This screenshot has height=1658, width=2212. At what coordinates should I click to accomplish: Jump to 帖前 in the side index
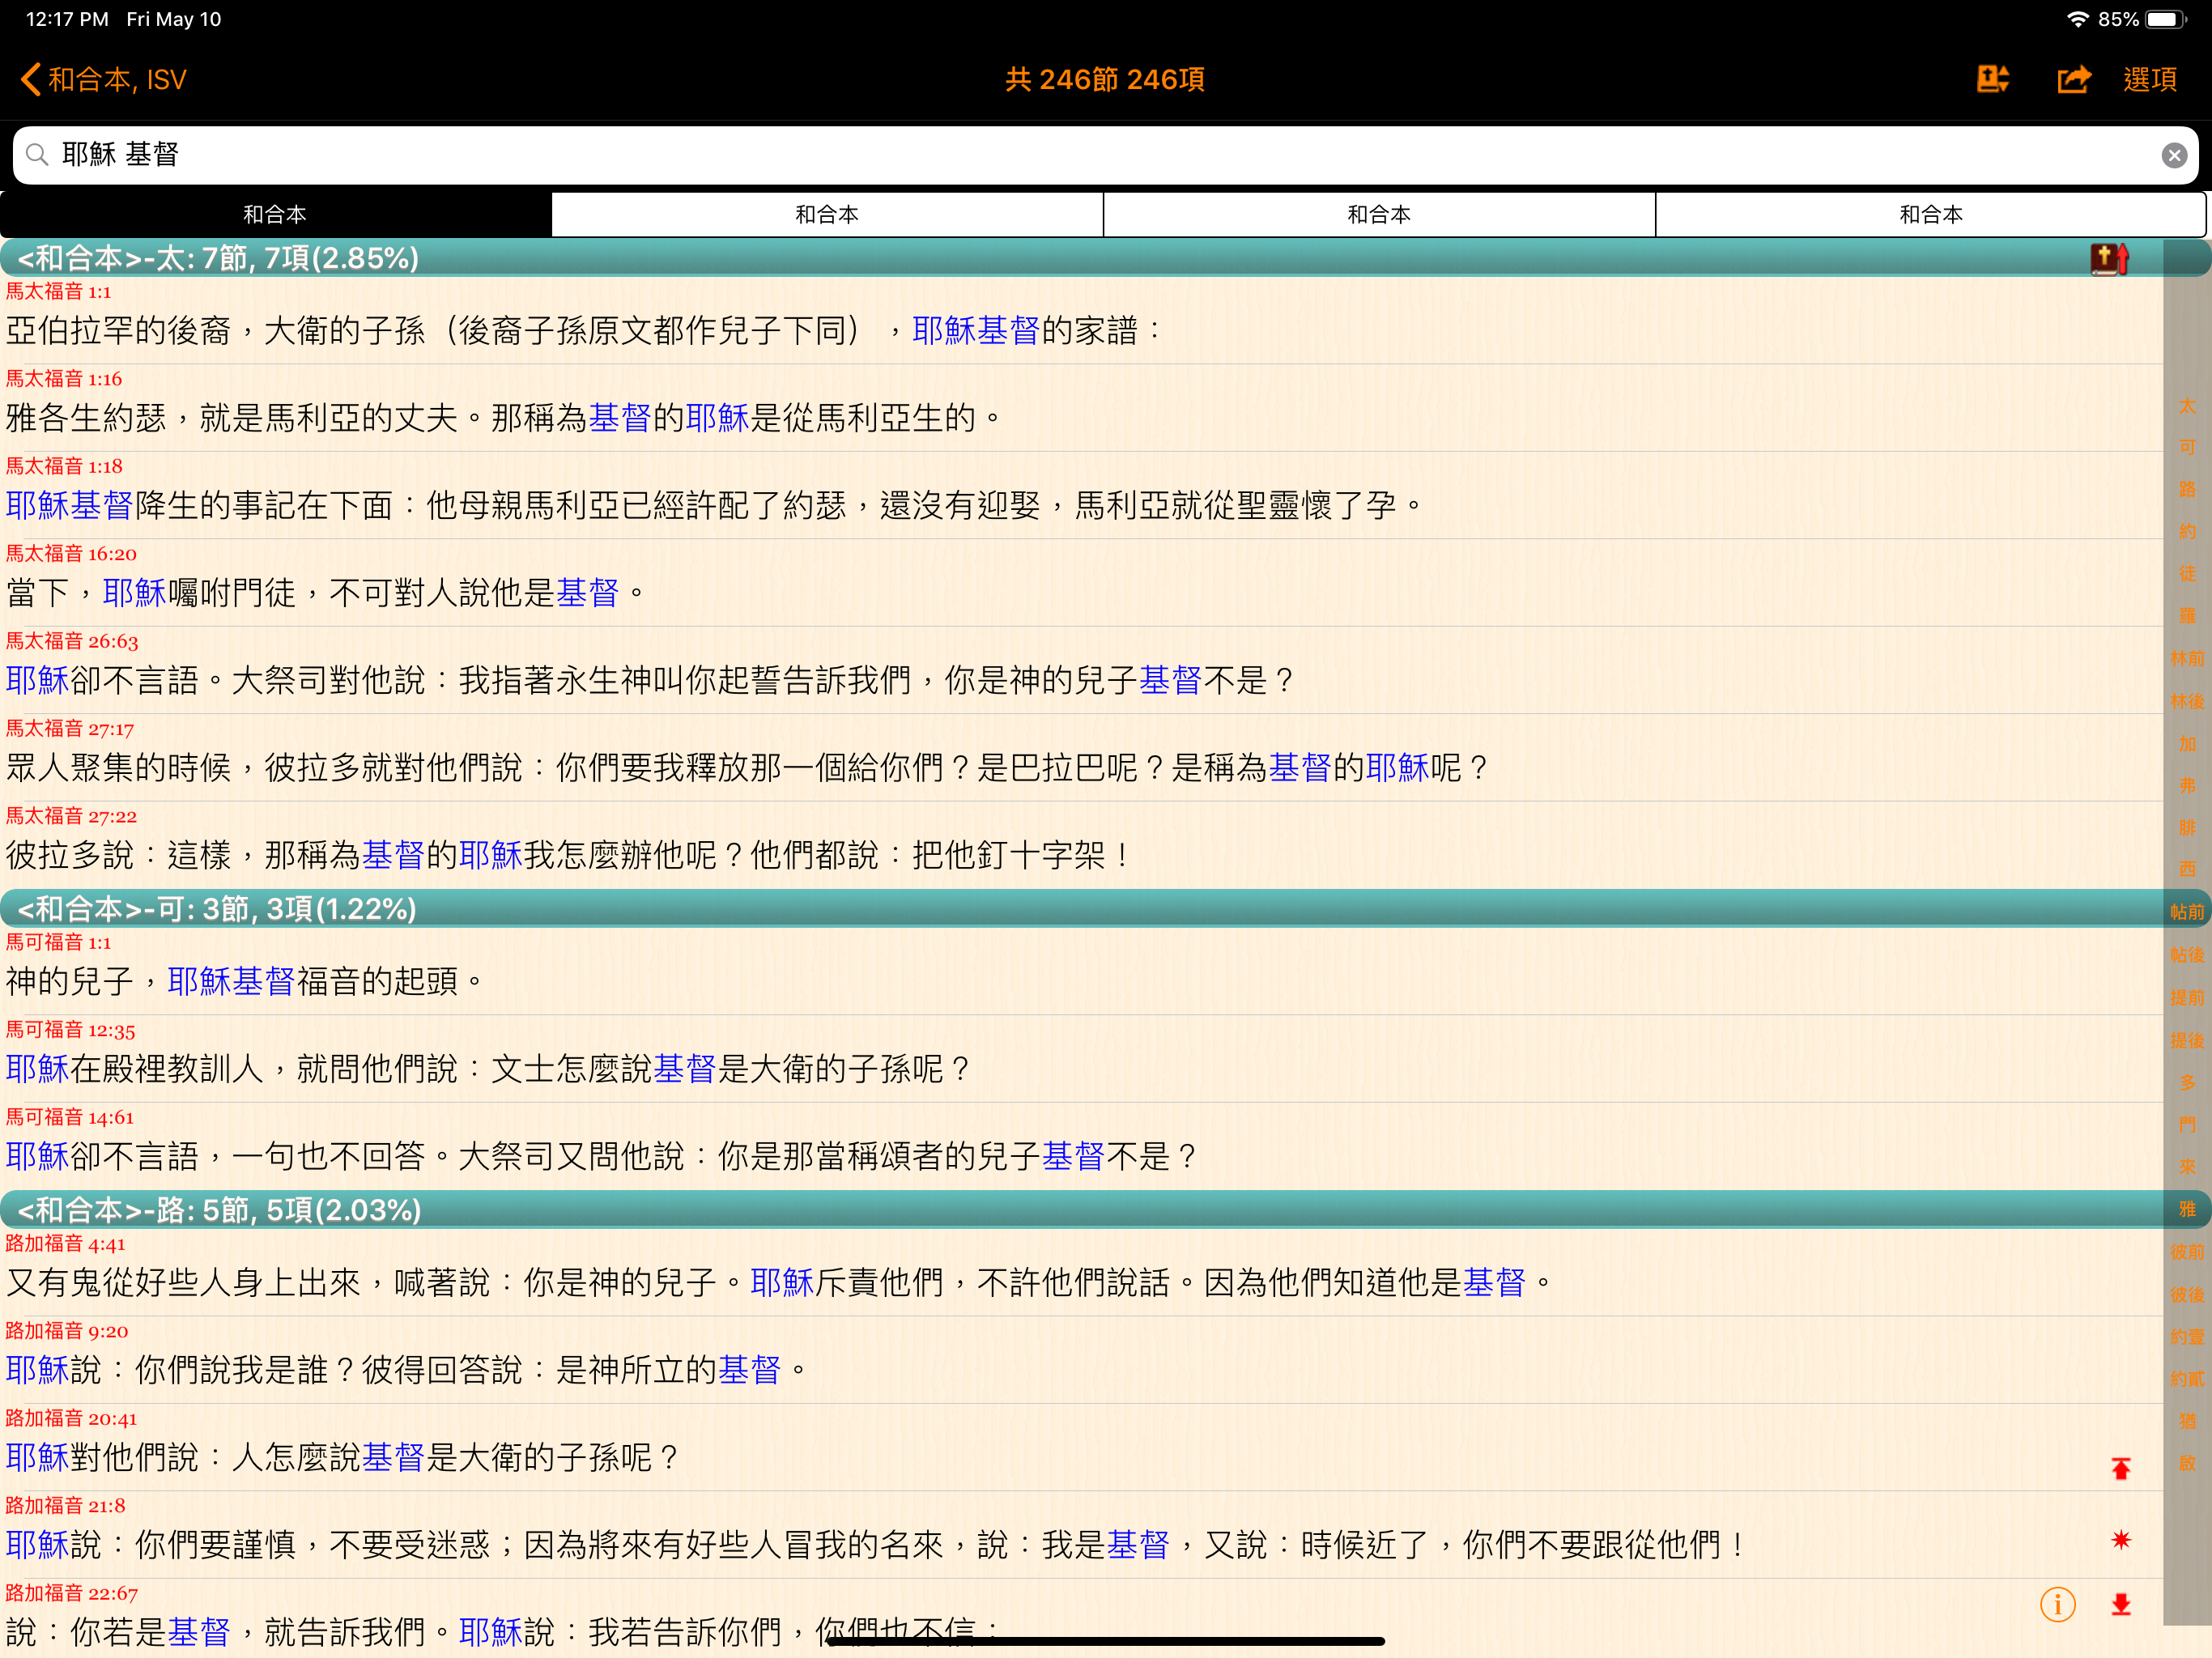(2187, 912)
